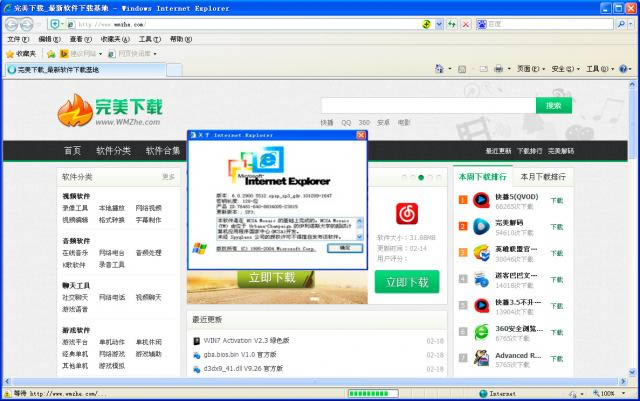Click the add-to-favorites-bar star icon
Screen dimensions: 640x401
(x=51, y=53)
